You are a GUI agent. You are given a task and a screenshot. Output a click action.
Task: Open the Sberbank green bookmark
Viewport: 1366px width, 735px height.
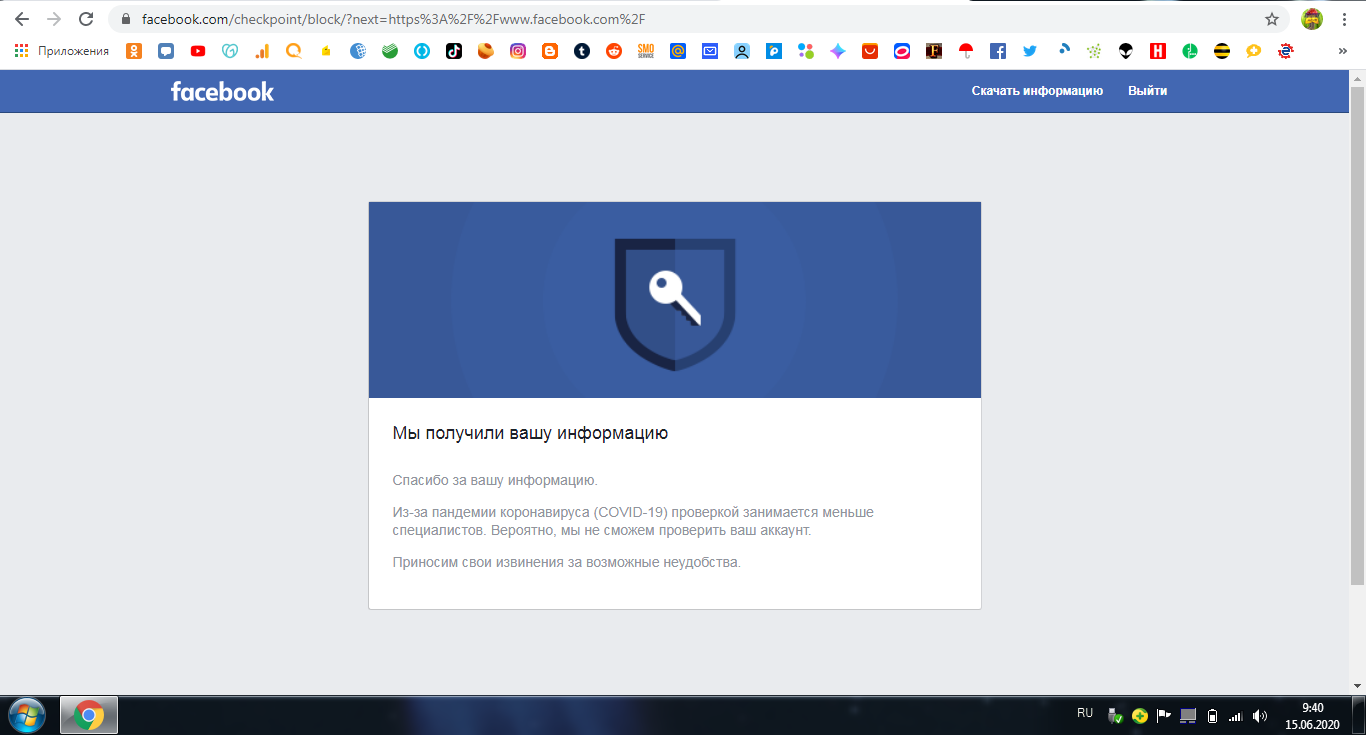[x=390, y=51]
